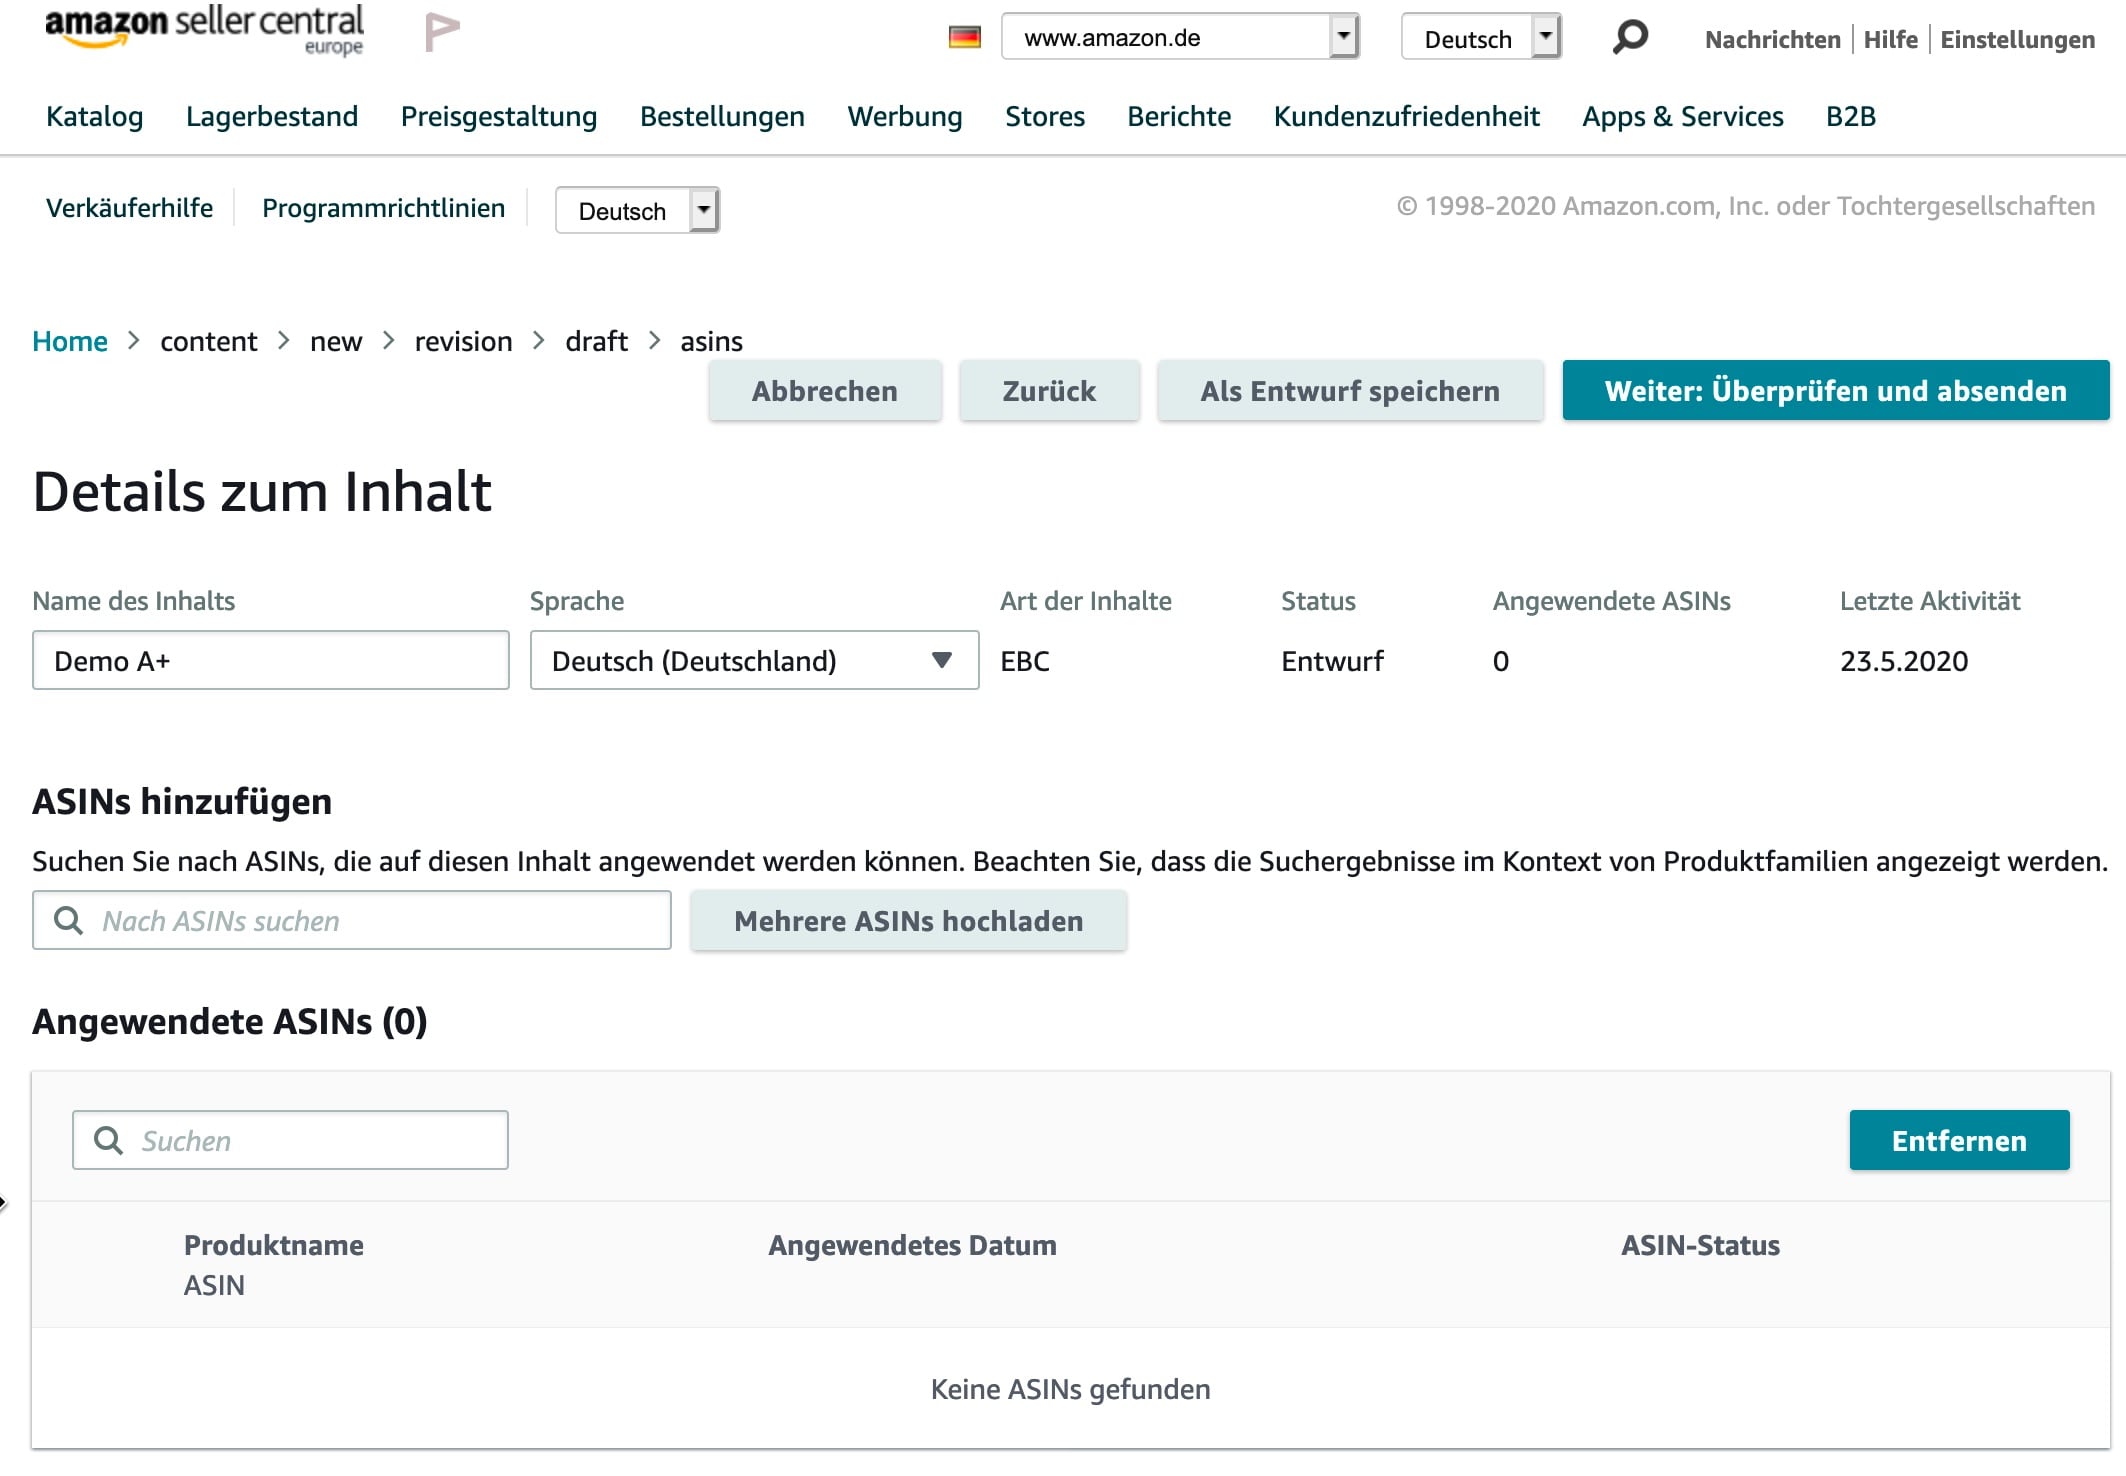Click the draft breadcrumb item
This screenshot has width=2126, height=1476.
click(x=597, y=341)
